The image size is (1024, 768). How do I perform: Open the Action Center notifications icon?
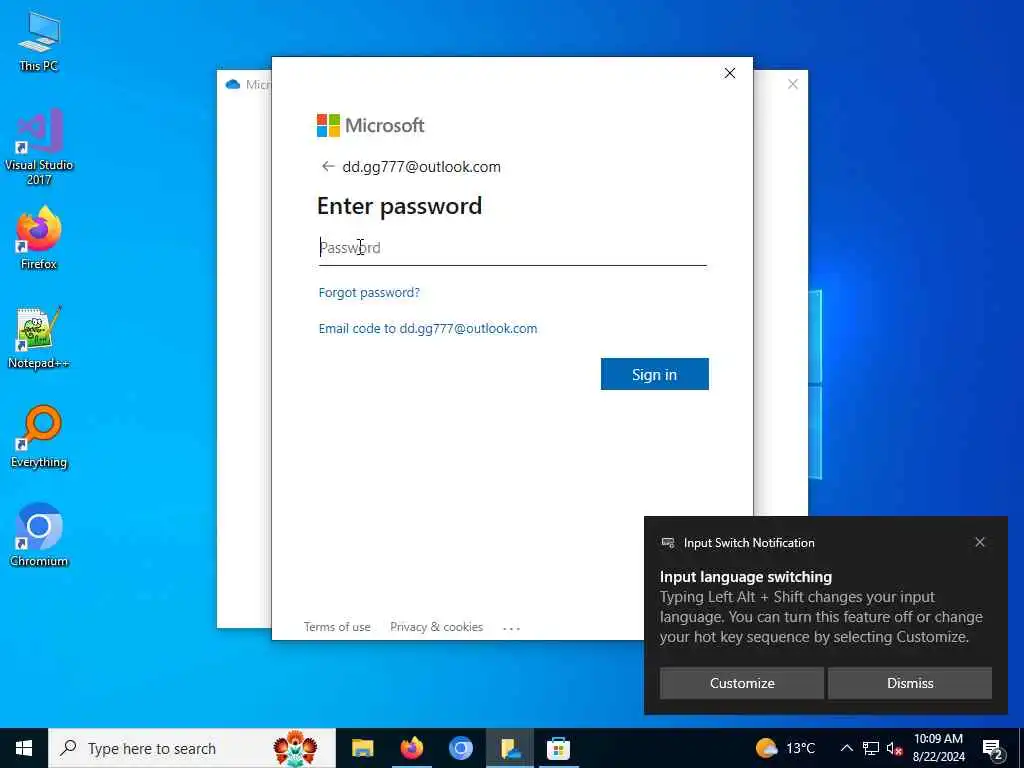click(x=993, y=750)
